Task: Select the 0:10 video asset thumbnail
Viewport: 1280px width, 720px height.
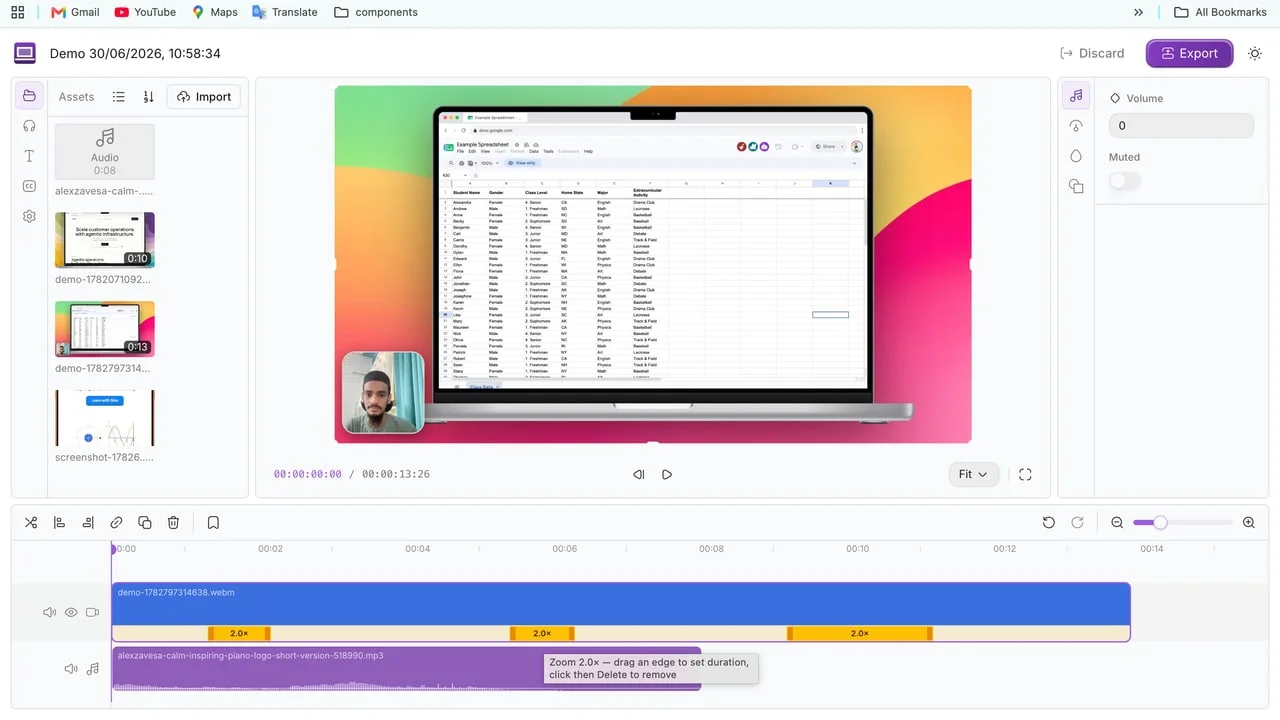Action: point(105,240)
